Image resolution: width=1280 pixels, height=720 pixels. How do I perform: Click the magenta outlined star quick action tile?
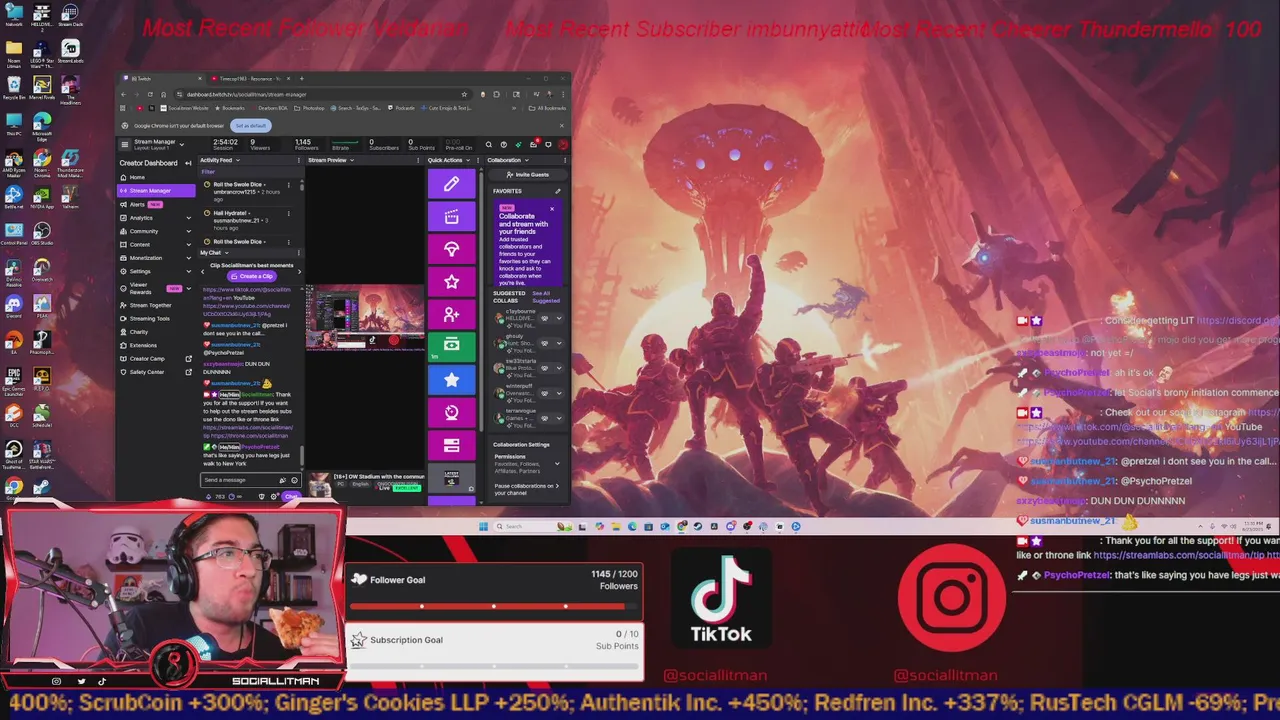(x=451, y=281)
